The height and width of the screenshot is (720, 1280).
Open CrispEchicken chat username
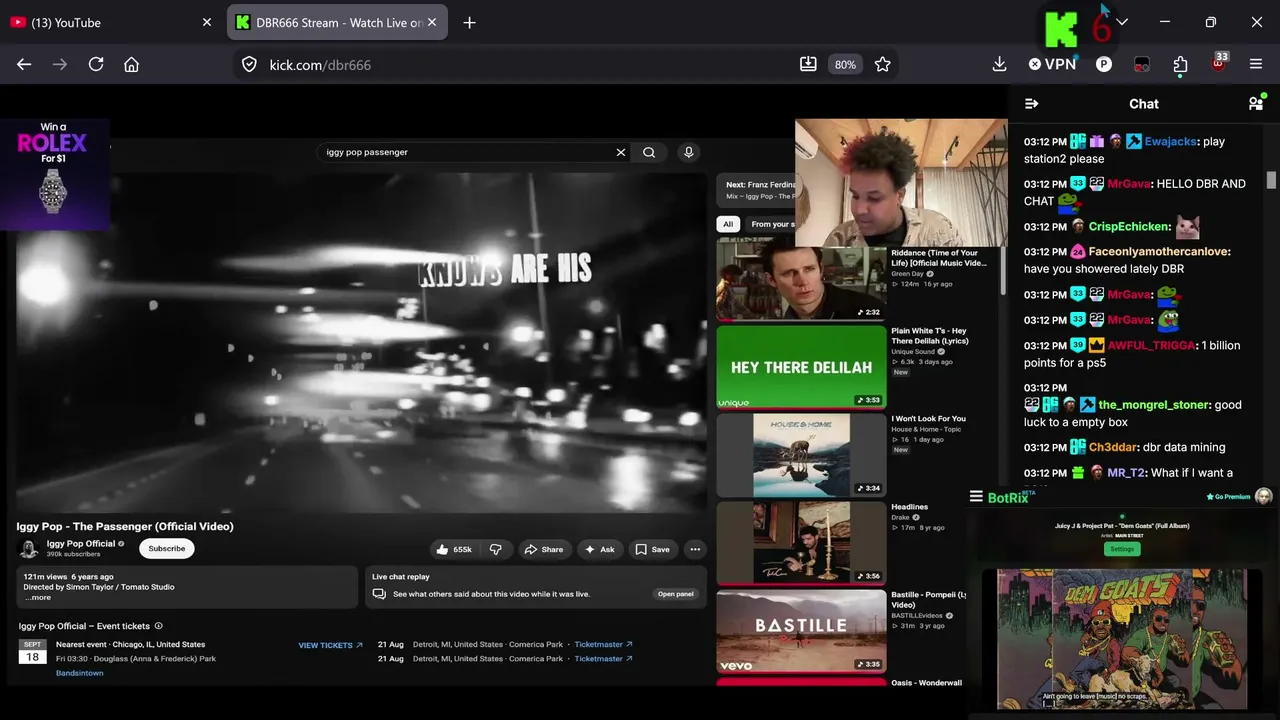click(x=1130, y=227)
